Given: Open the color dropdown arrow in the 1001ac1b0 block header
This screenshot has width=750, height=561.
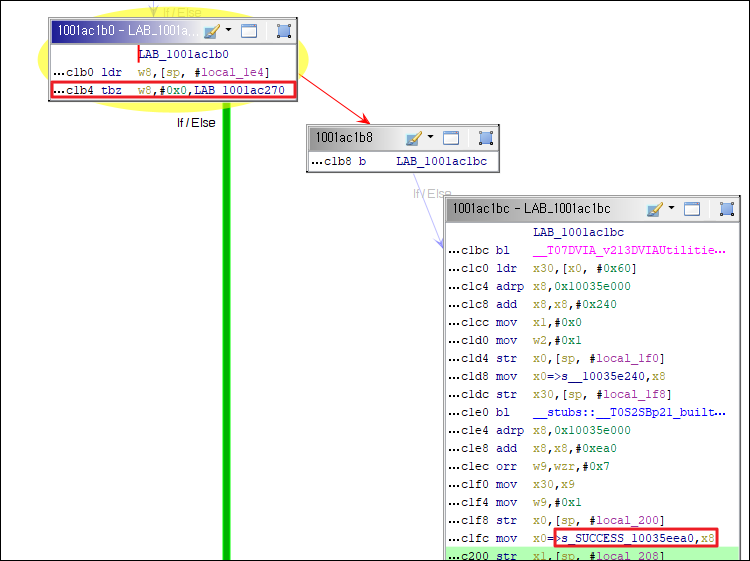Looking at the screenshot, I should coord(229,30).
